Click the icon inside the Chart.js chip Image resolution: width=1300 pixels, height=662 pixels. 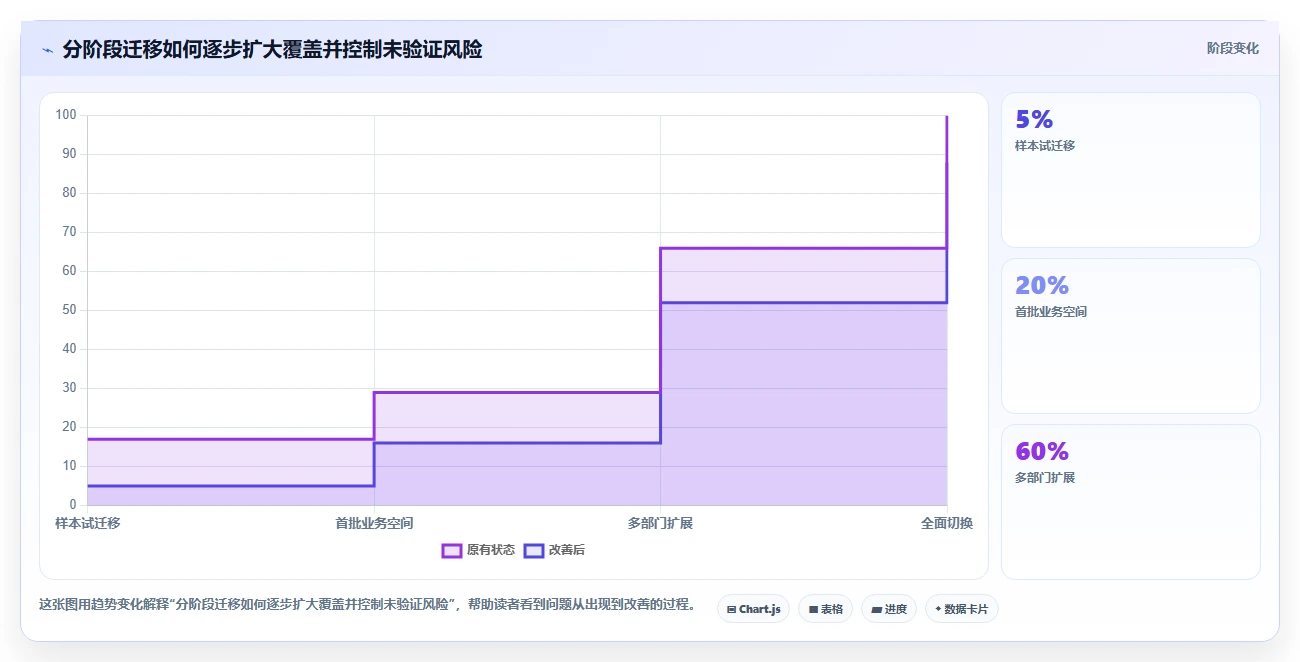point(731,609)
